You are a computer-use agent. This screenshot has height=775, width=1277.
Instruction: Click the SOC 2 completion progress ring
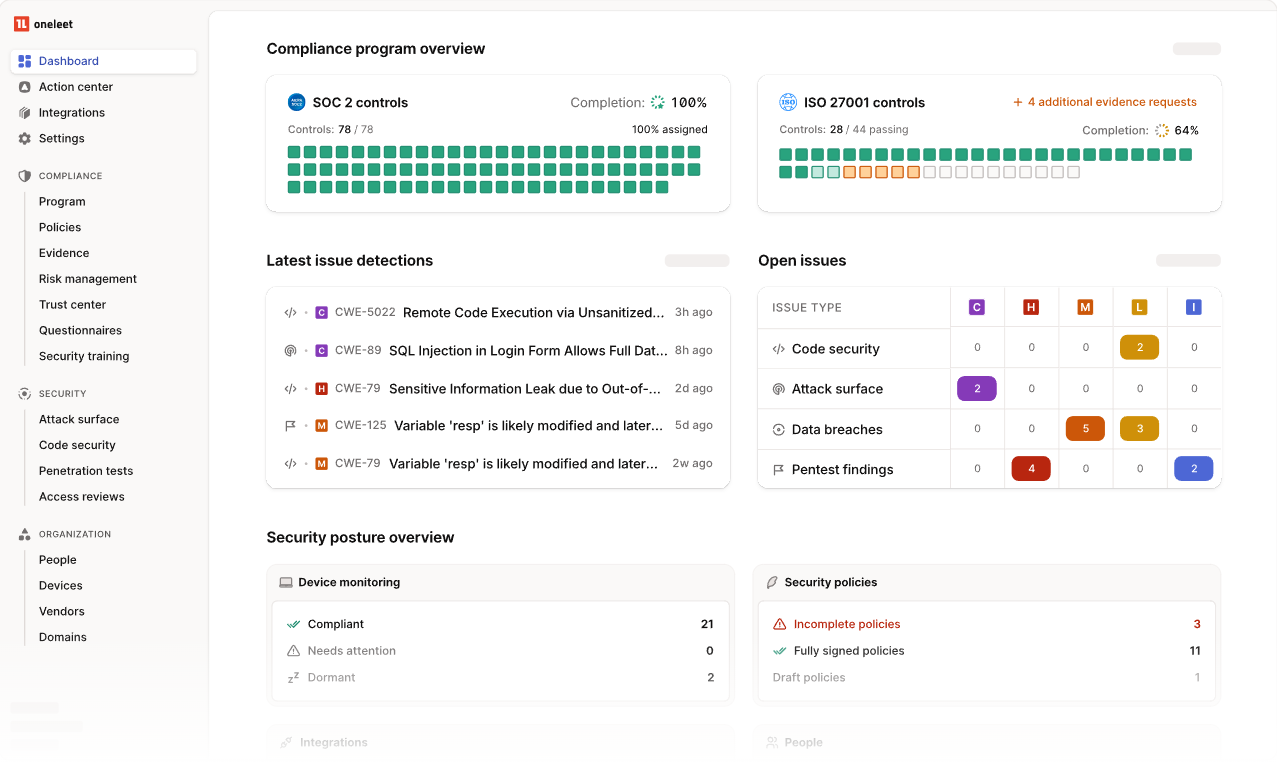[658, 101]
